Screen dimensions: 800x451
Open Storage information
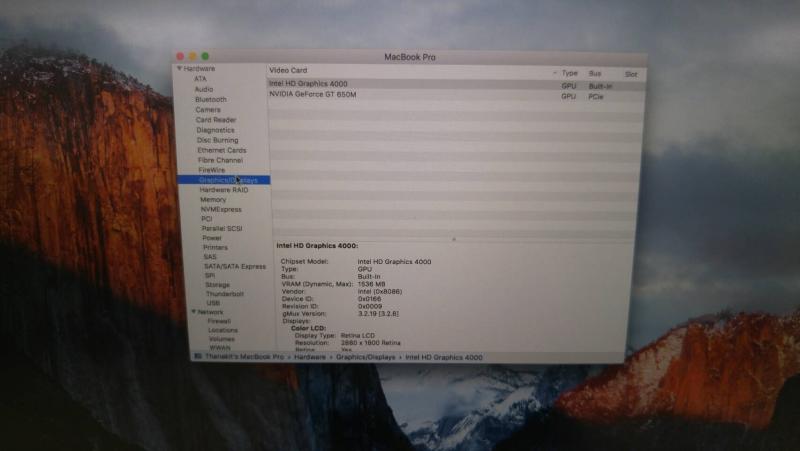[x=218, y=285]
